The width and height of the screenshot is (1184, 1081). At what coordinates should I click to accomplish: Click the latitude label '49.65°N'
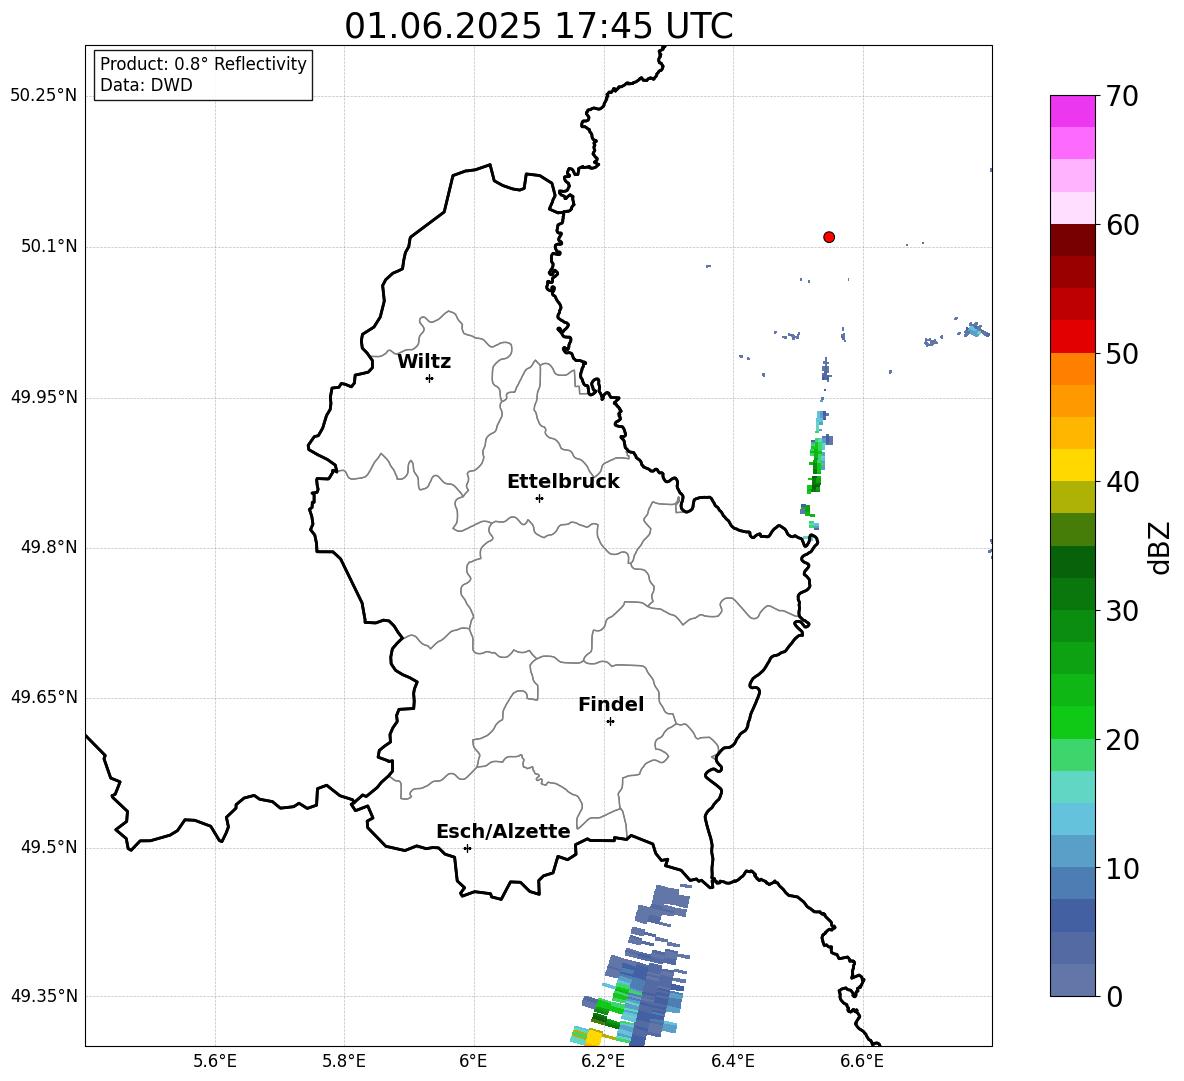click(44, 697)
